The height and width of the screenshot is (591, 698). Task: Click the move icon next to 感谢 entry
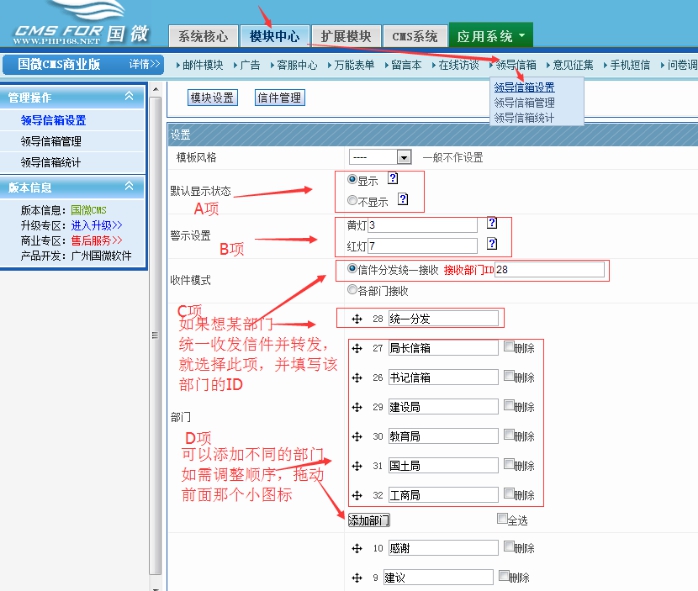point(357,548)
